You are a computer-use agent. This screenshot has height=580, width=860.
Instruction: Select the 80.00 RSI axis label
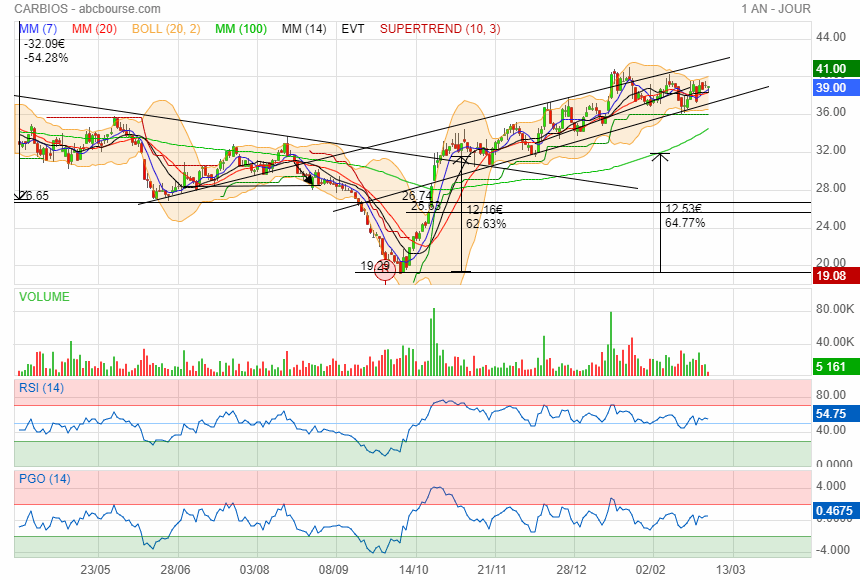point(831,395)
